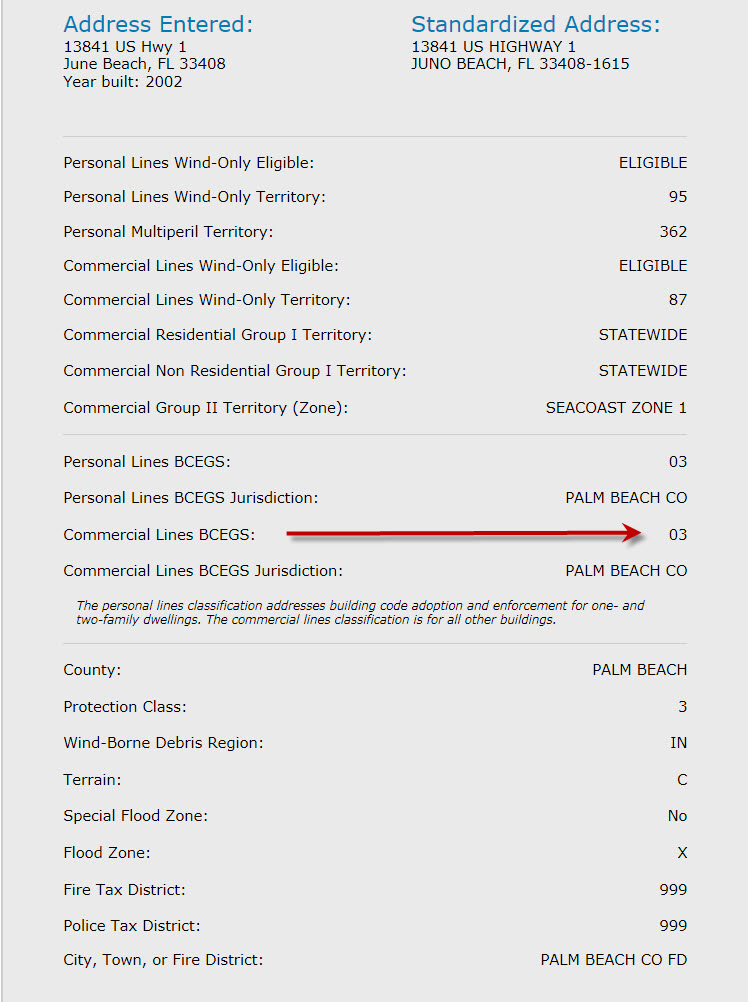Select the Personal Lines Wind-Only Territory value 95
Image resolution: width=748 pixels, height=1002 pixels.
(678, 197)
